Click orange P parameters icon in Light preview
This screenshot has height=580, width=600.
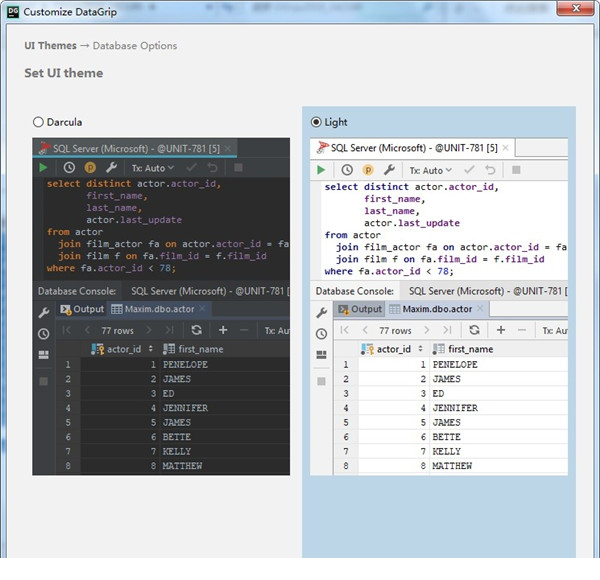click(368, 170)
